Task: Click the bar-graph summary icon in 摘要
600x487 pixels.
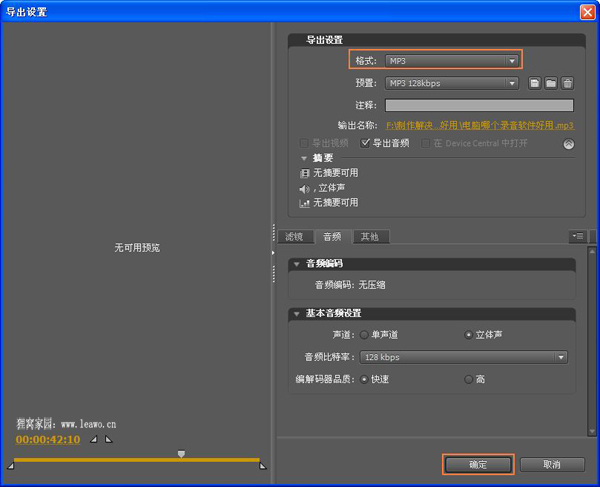Action: pyautogui.click(x=304, y=204)
